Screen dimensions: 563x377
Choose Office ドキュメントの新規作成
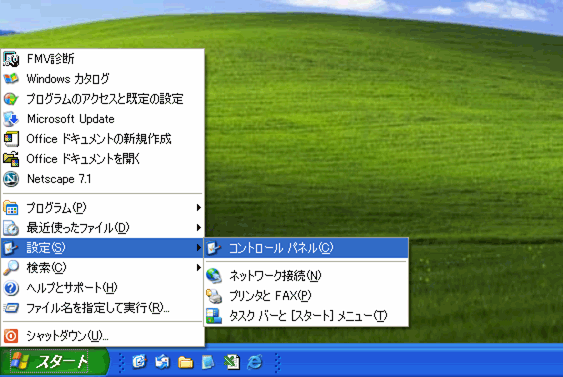point(103,139)
